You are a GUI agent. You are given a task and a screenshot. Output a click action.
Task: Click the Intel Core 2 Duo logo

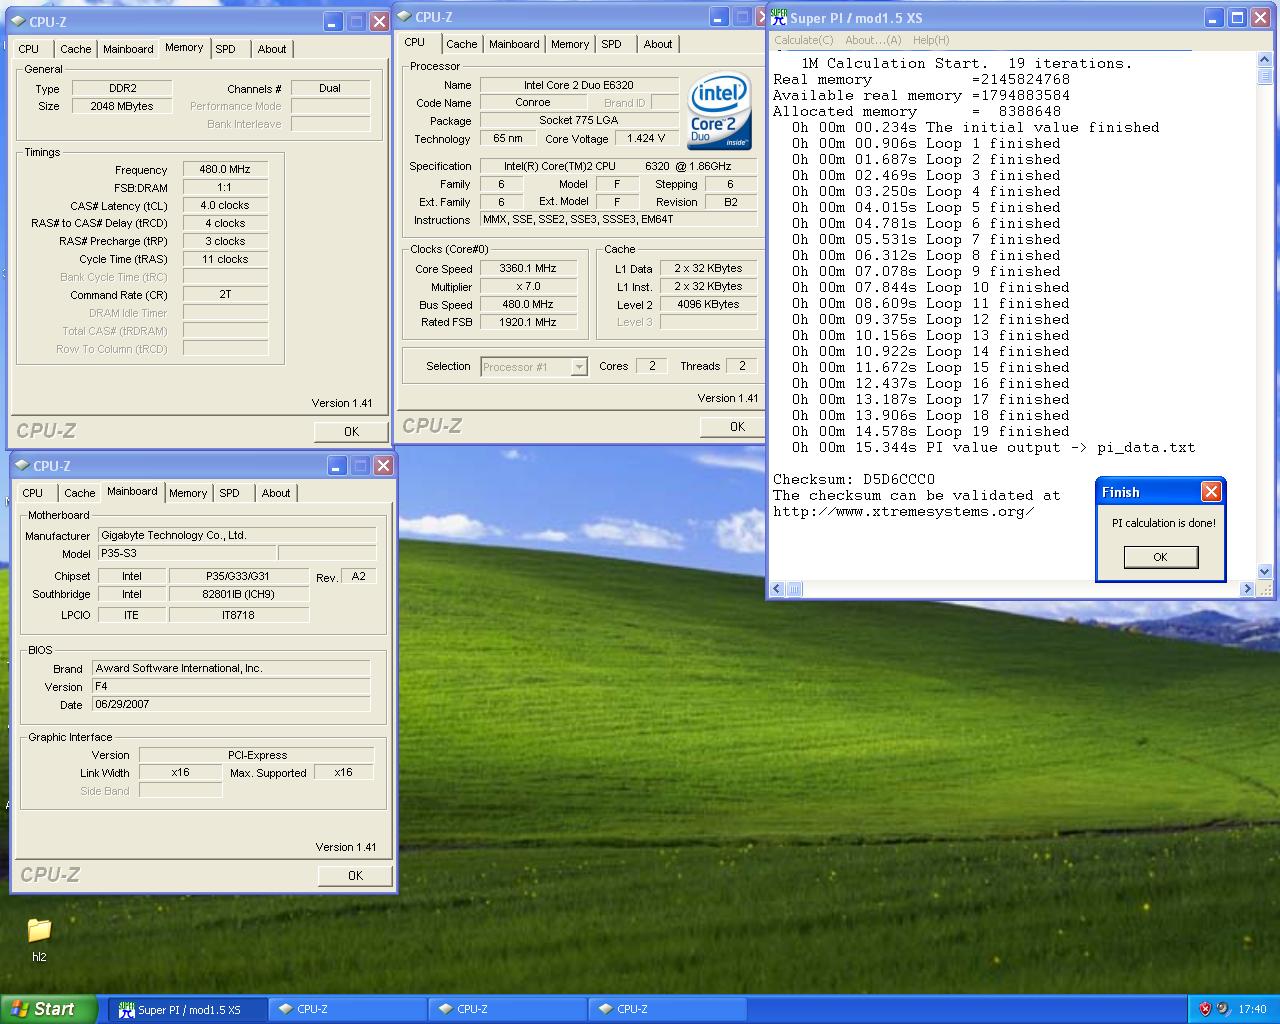point(719,110)
